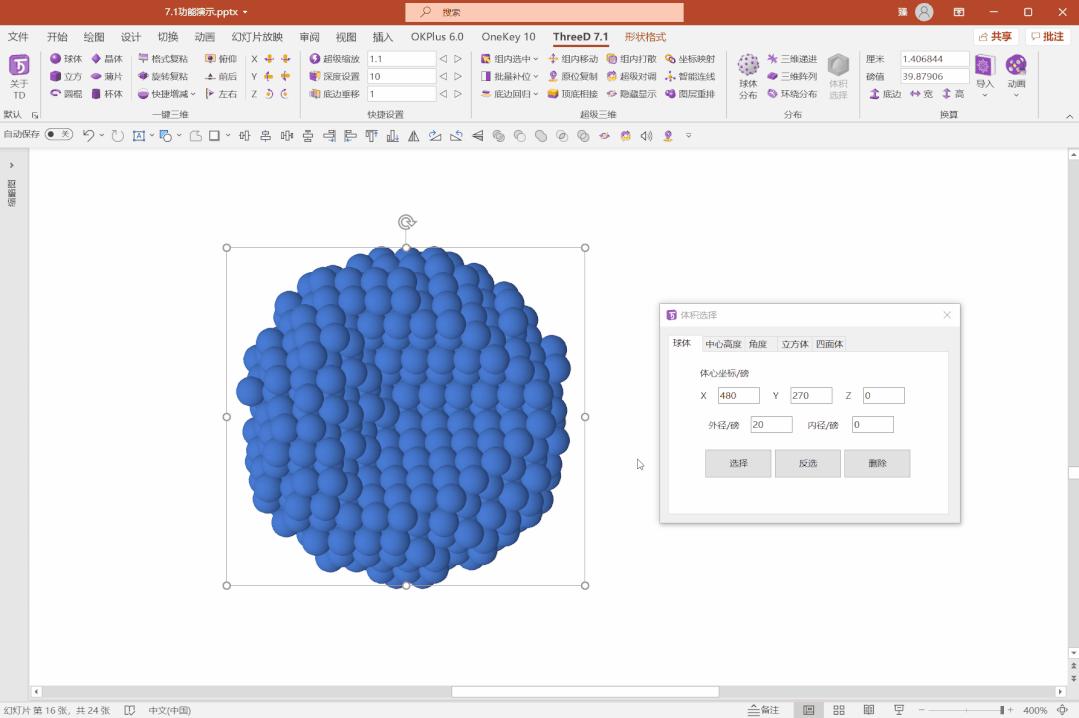The width and height of the screenshot is (1079, 718).
Task: Expand the 快捷增减 dropdown
Action: pos(194,94)
